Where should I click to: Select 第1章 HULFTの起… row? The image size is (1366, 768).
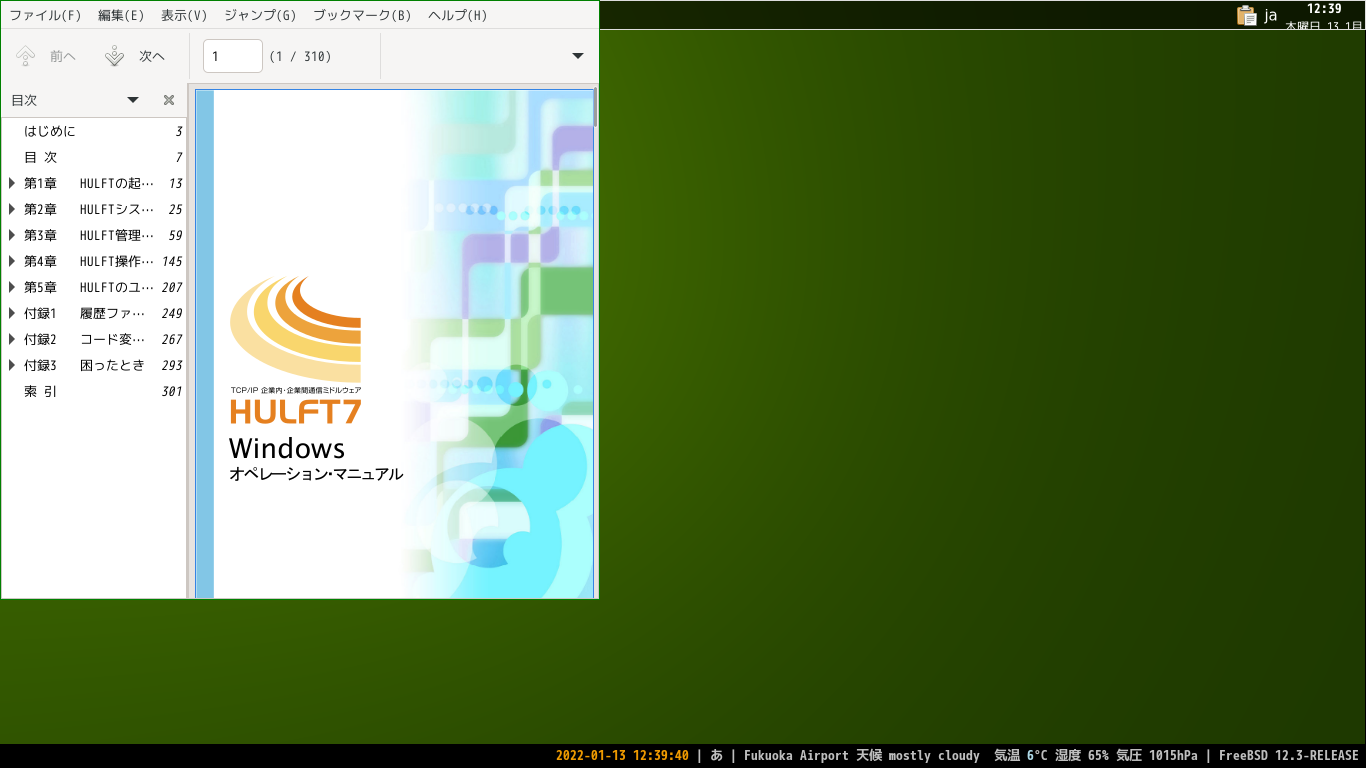94,183
